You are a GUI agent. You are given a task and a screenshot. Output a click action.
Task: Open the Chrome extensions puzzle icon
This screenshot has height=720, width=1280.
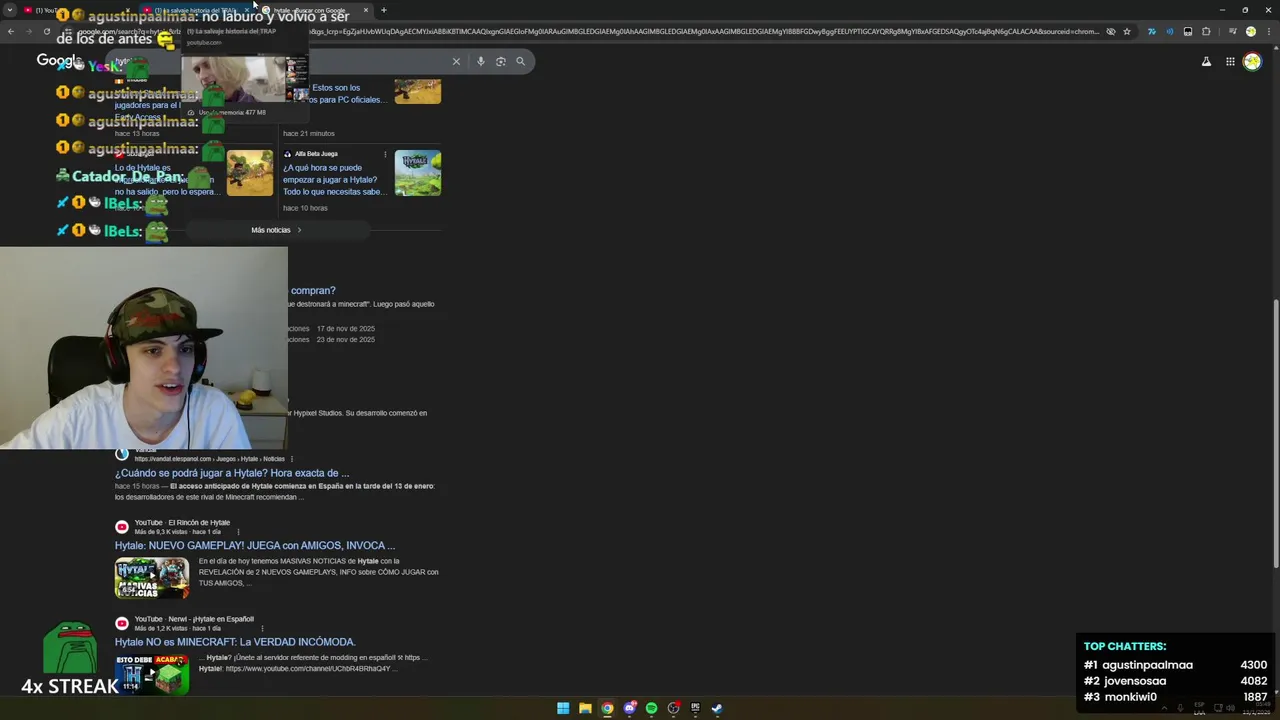click(1206, 31)
